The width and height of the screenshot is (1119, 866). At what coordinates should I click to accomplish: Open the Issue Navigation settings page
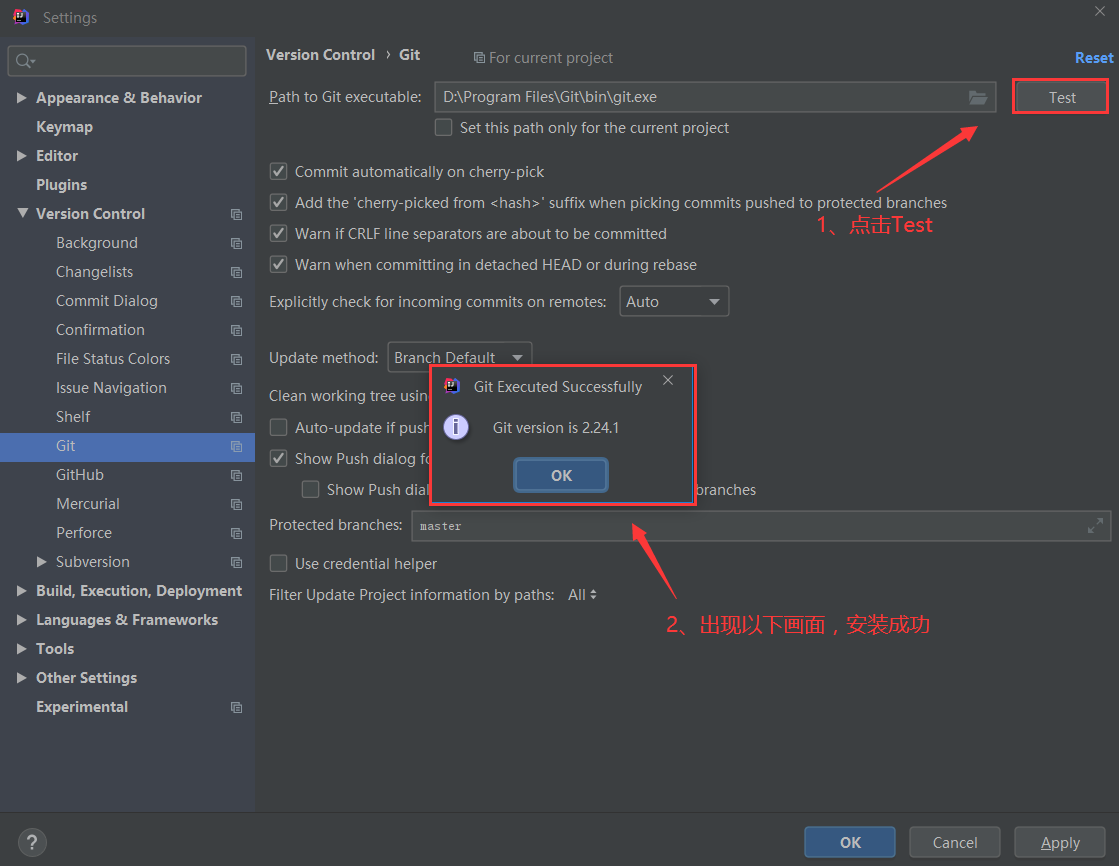(x=111, y=388)
